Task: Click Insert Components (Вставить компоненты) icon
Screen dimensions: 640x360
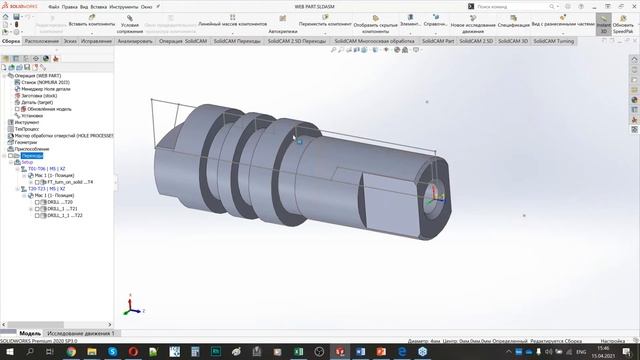Action: pyautogui.click(x=92, y=17)
